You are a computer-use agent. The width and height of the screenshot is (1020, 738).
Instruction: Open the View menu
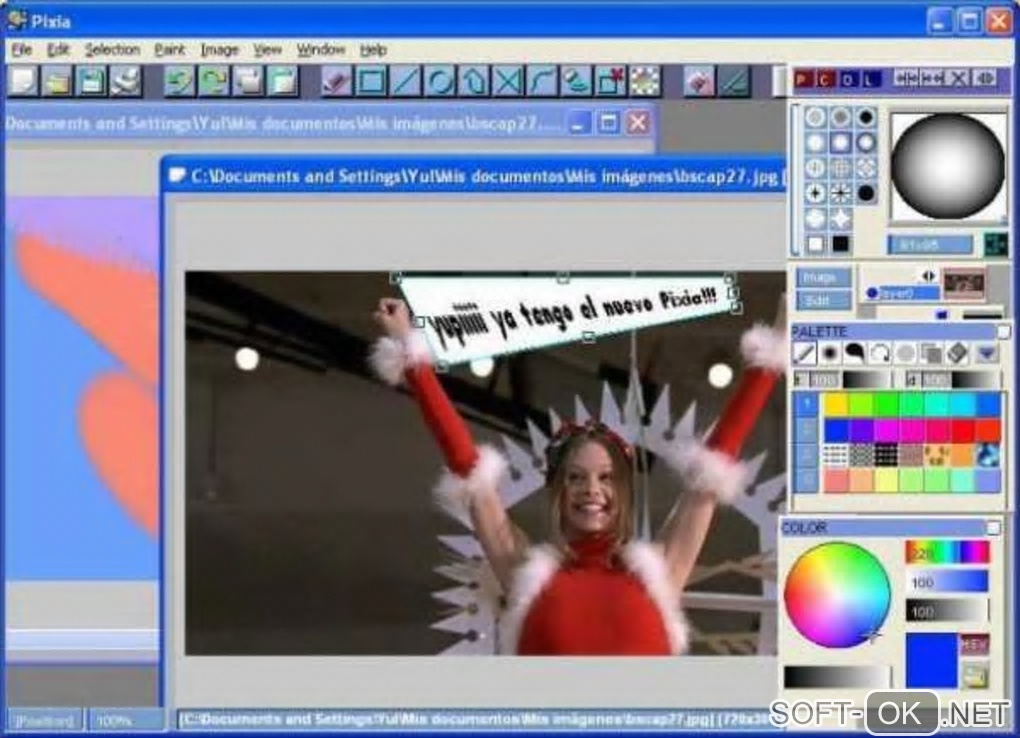pos(267,49)
